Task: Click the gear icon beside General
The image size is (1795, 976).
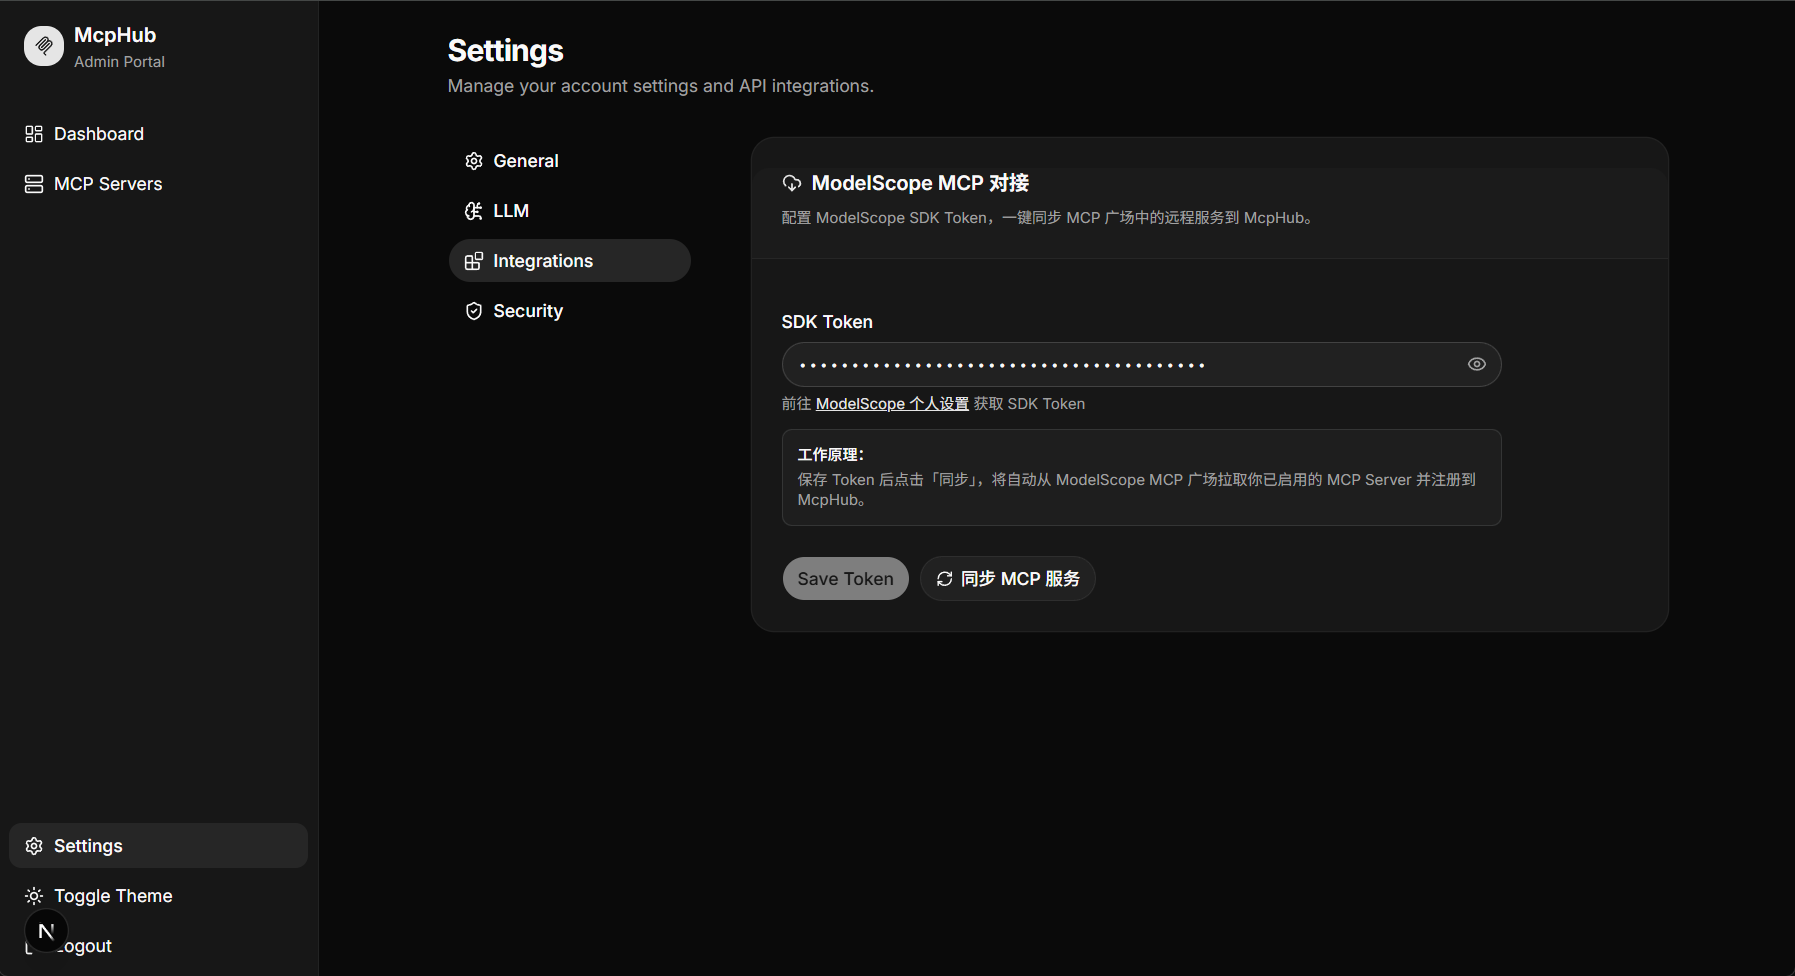Action: pyautogui.click(x=474, y=160)
